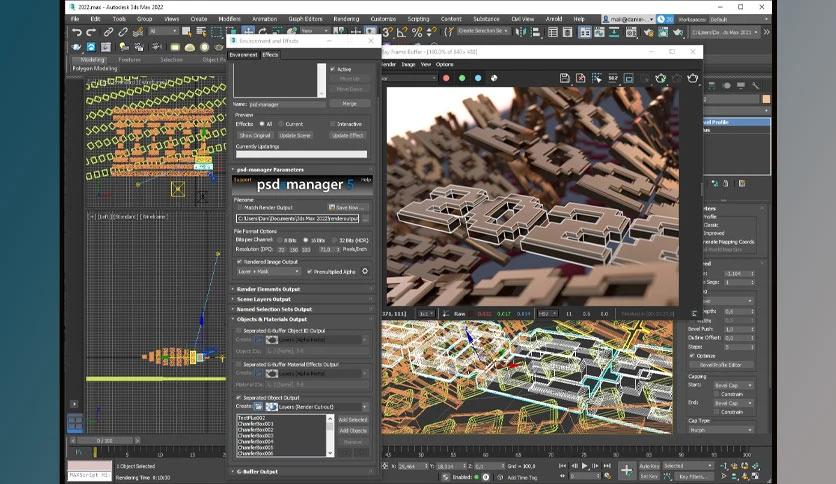Click Premultiplied Alpha settings gear icon

click(x=365, y=271)
